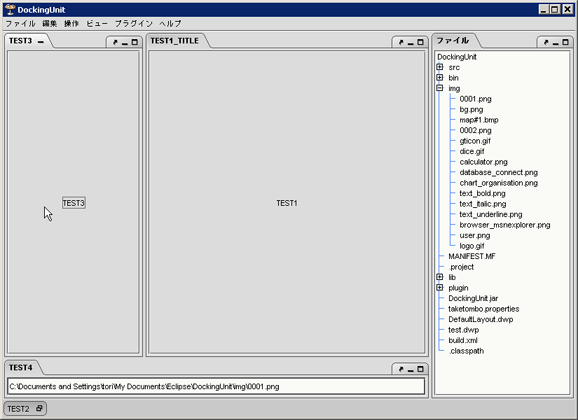Click the float icon in the TEST1_TITLE panel header
Screen dimensions: 578x420
(401, 42)
